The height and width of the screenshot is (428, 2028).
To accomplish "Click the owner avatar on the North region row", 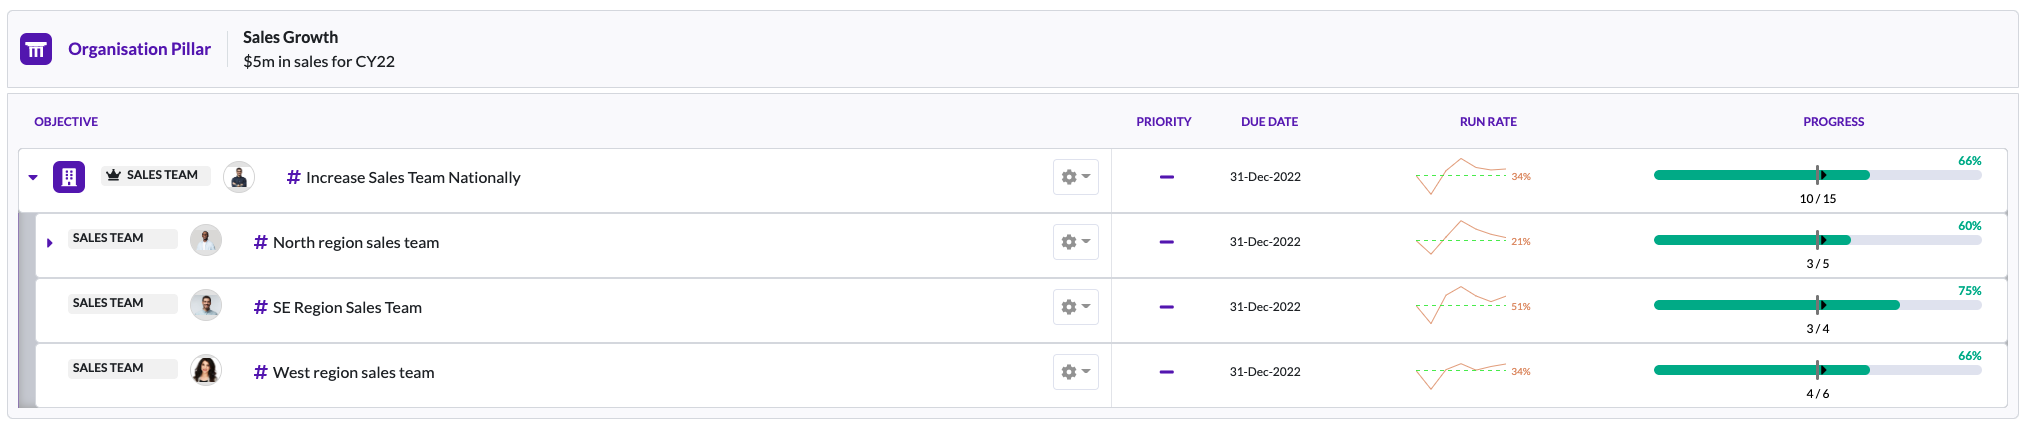I will click(x=206, y=240).
